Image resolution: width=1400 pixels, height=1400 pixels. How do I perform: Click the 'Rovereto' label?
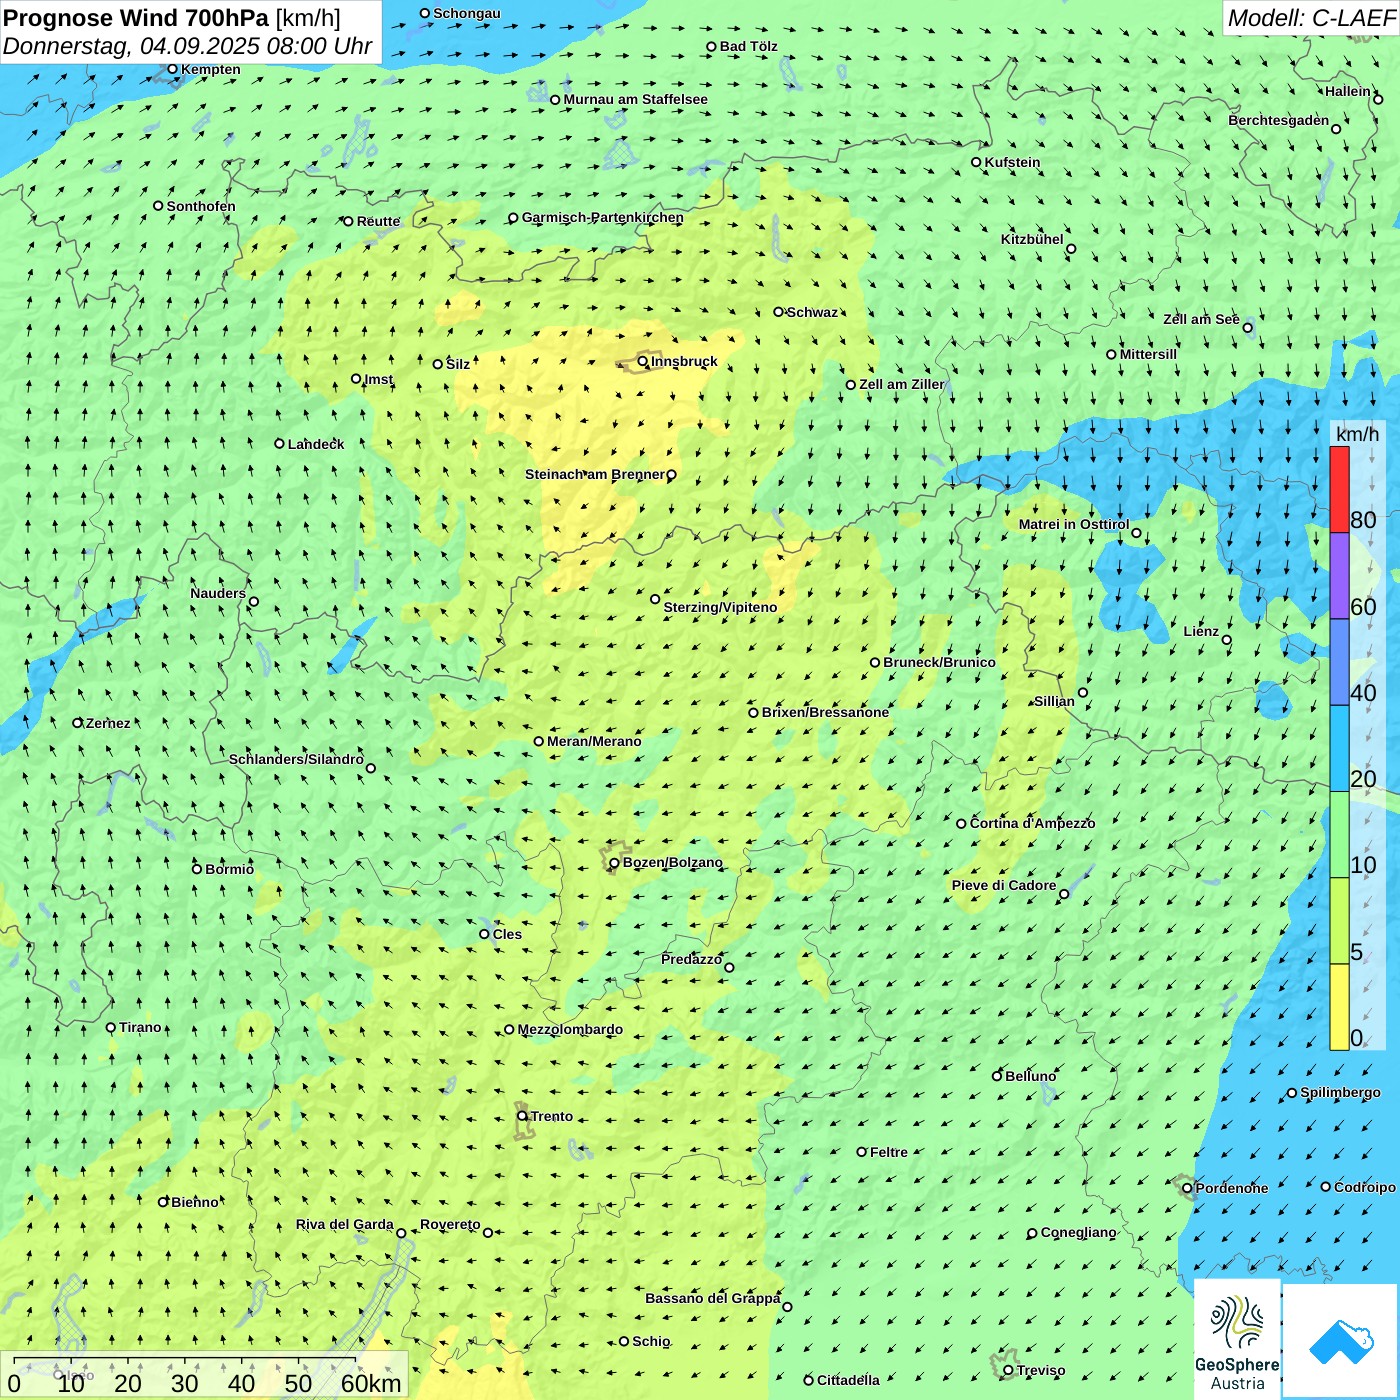450,1224
